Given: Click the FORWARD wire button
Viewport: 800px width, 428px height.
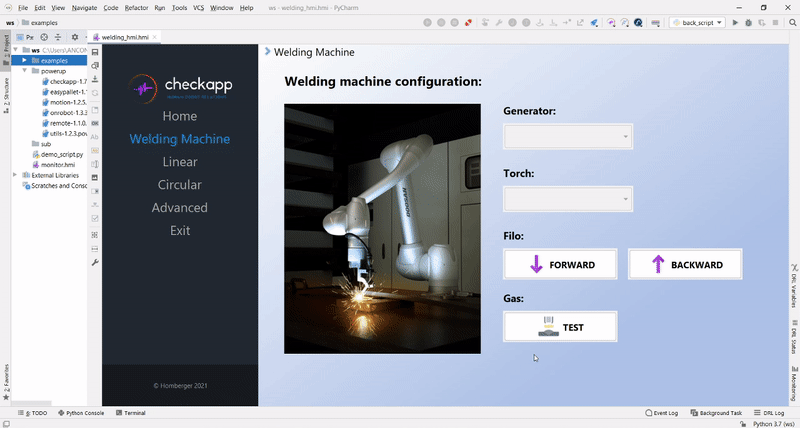Looking at the screenshot, I should 560,264.
